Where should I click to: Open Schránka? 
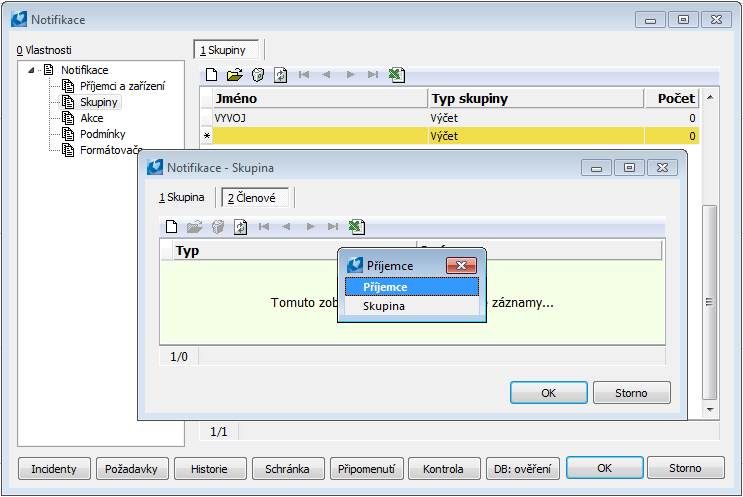[x=288, y=469]
